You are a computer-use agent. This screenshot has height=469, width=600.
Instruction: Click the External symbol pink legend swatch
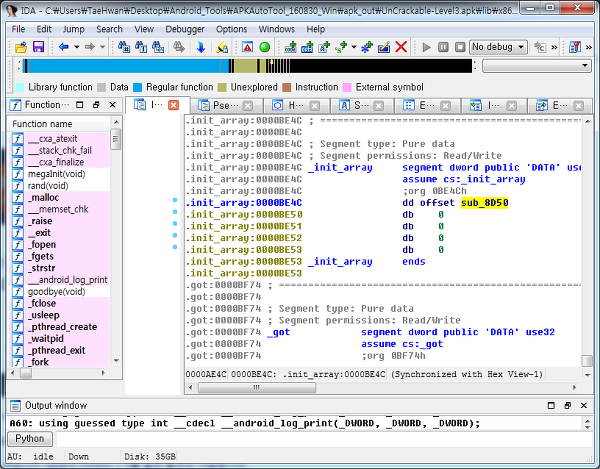(347, 87)
